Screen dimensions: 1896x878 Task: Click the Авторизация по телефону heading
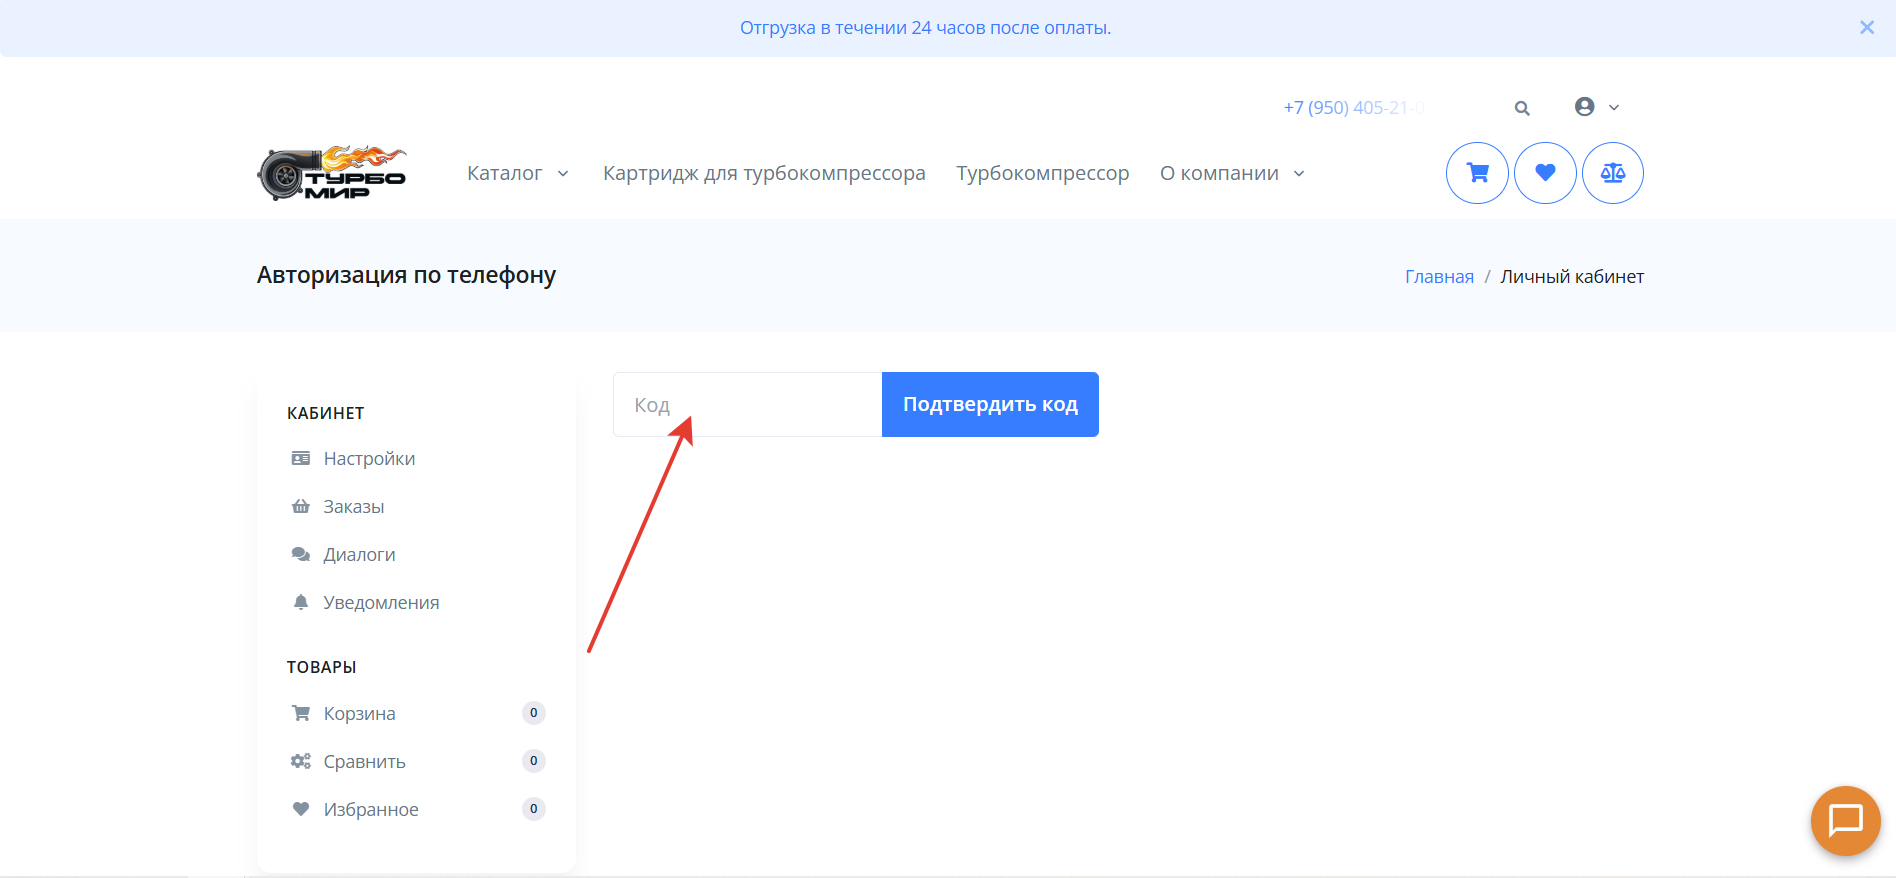pyautogui.click(x=406, y=275)
